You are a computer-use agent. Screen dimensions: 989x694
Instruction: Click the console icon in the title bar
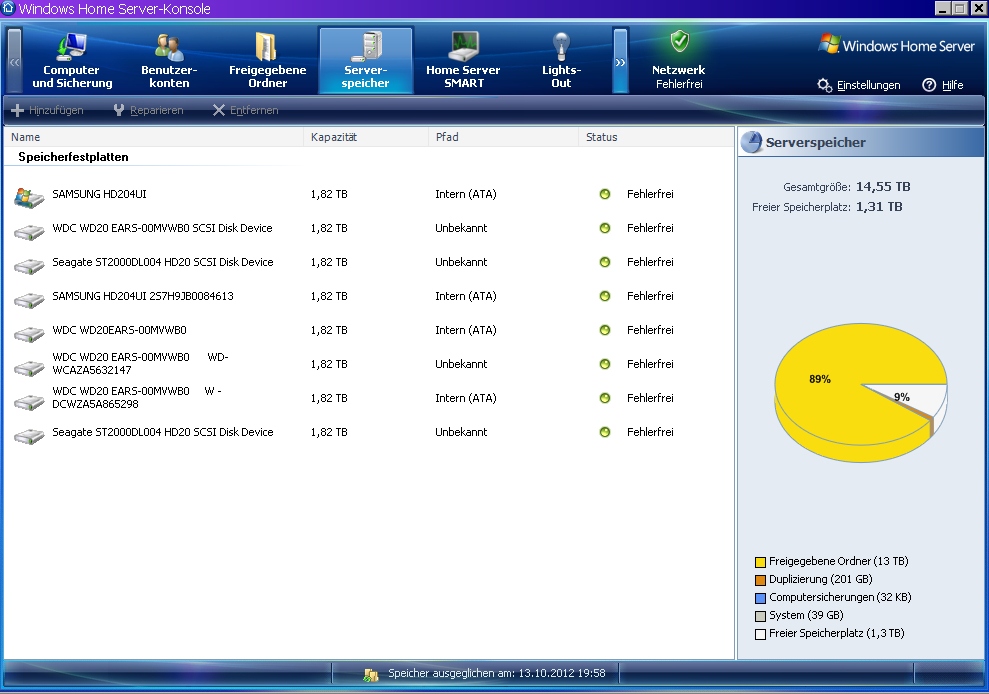[x=8, y=8]
